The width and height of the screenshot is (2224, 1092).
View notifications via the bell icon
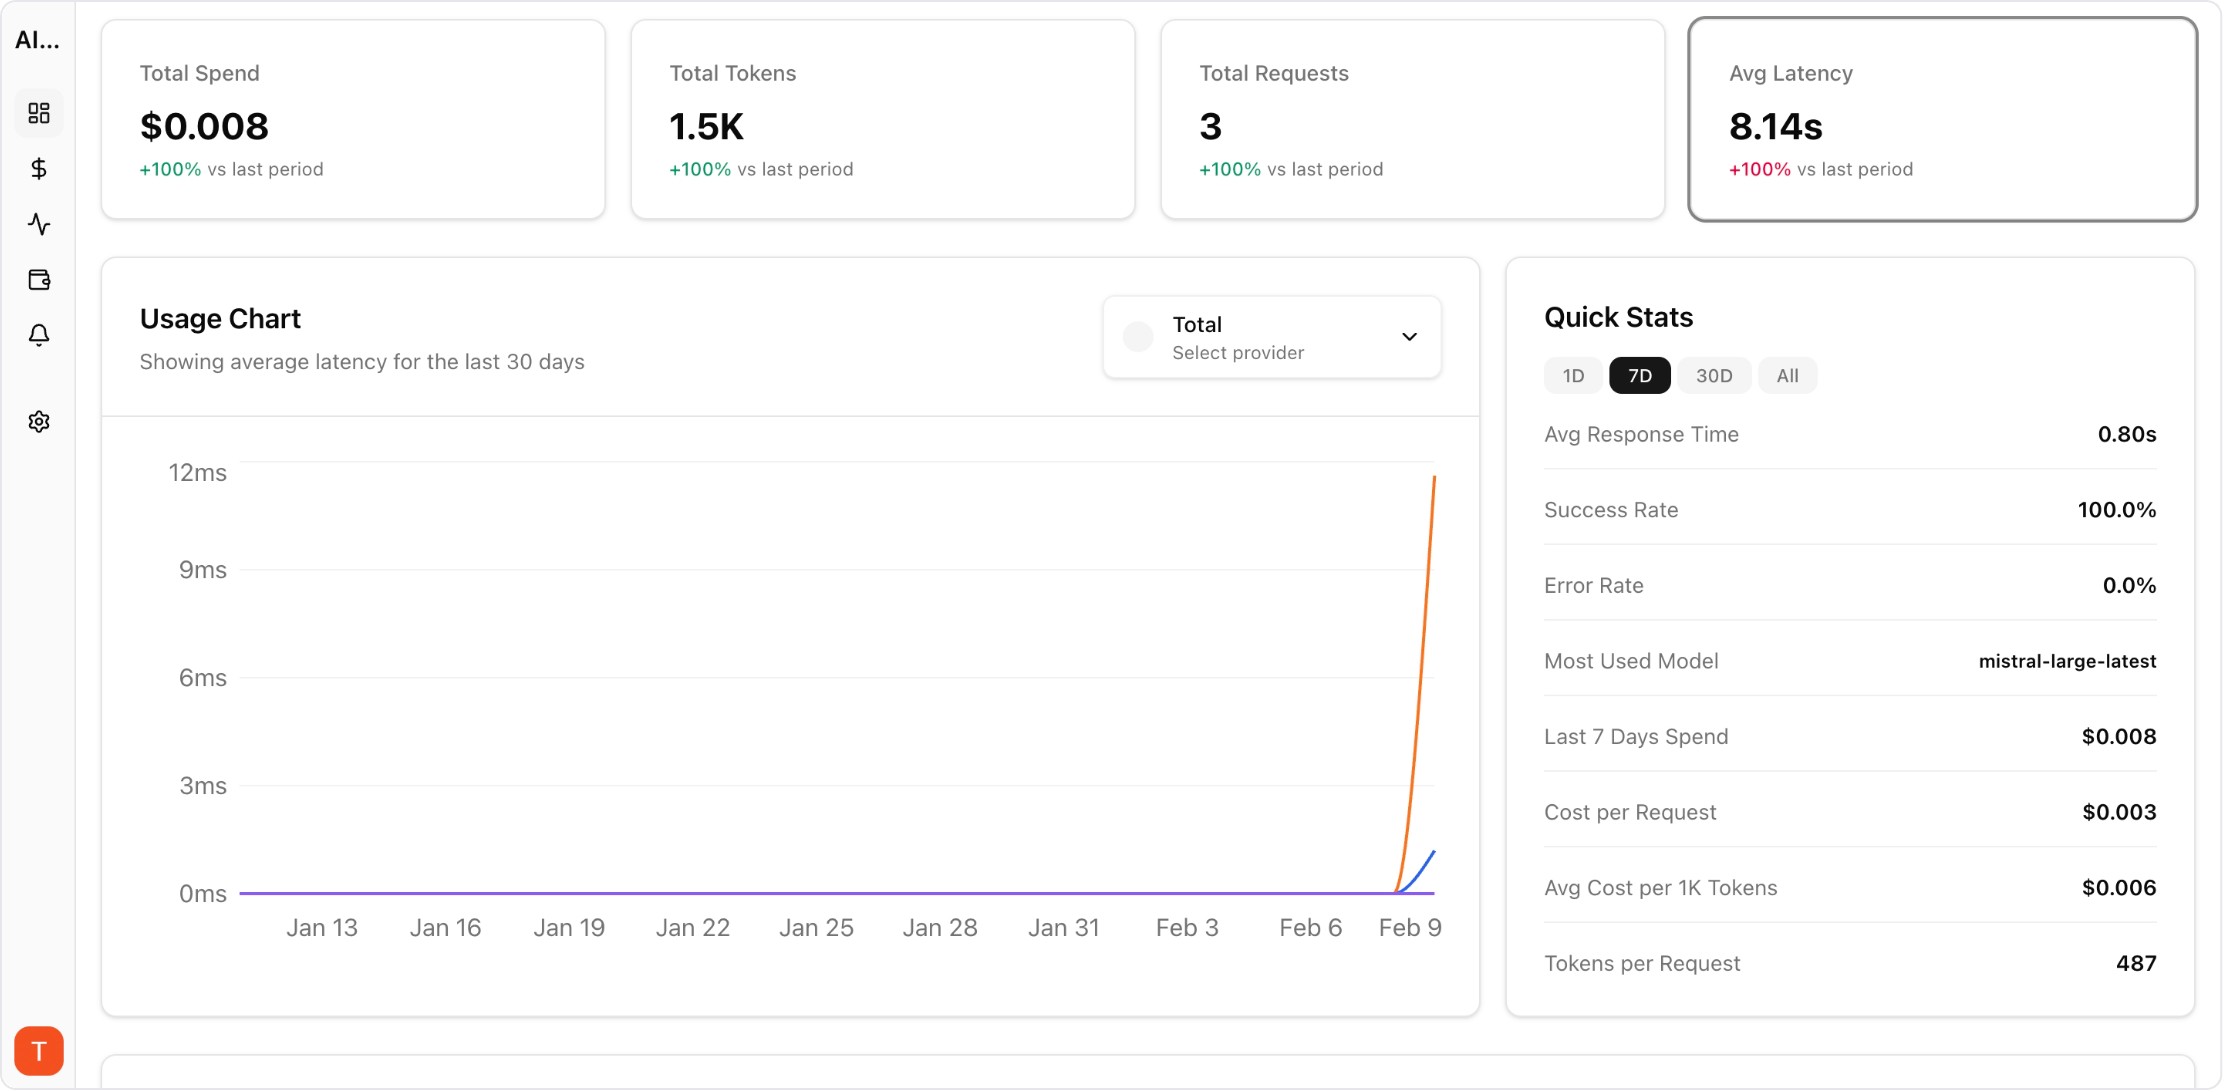39,336
